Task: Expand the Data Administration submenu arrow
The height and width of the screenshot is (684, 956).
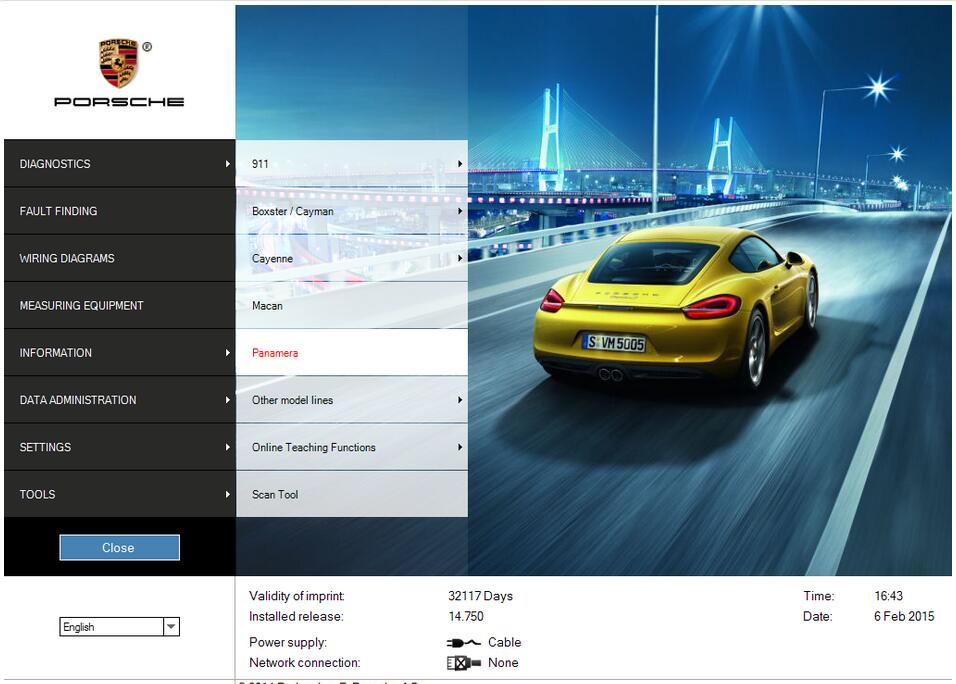Action: (x=228, y=400)
